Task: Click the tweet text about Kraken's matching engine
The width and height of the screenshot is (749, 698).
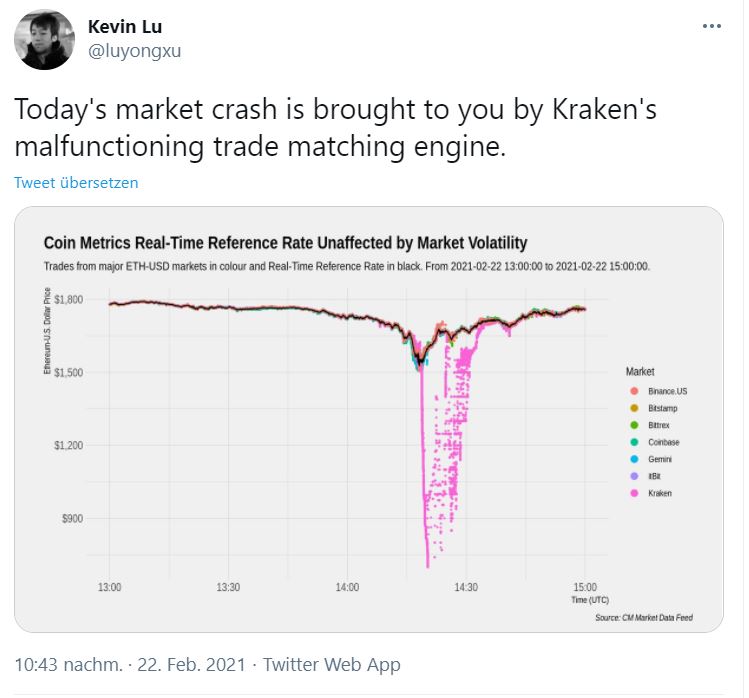Action: pyautogui.click(x=335, y=127)
